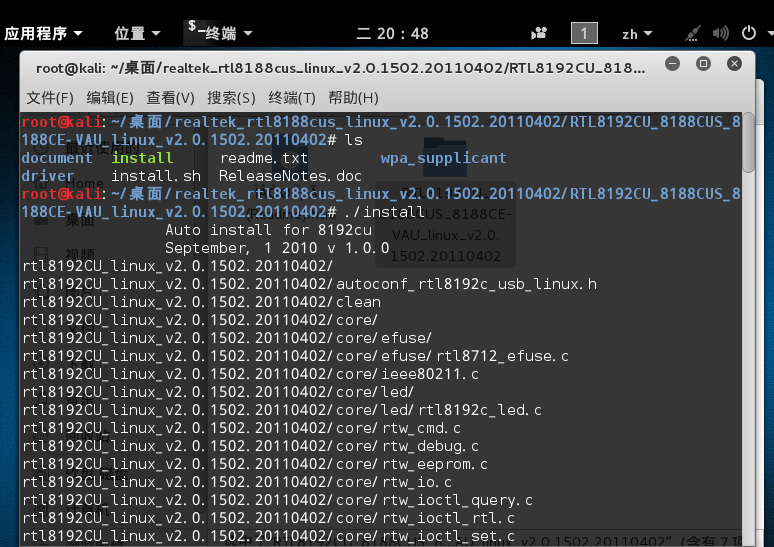This screenshot has height=547, width=774.
Task: Open the volume speaker icon
Action: (x=721, y=34)
